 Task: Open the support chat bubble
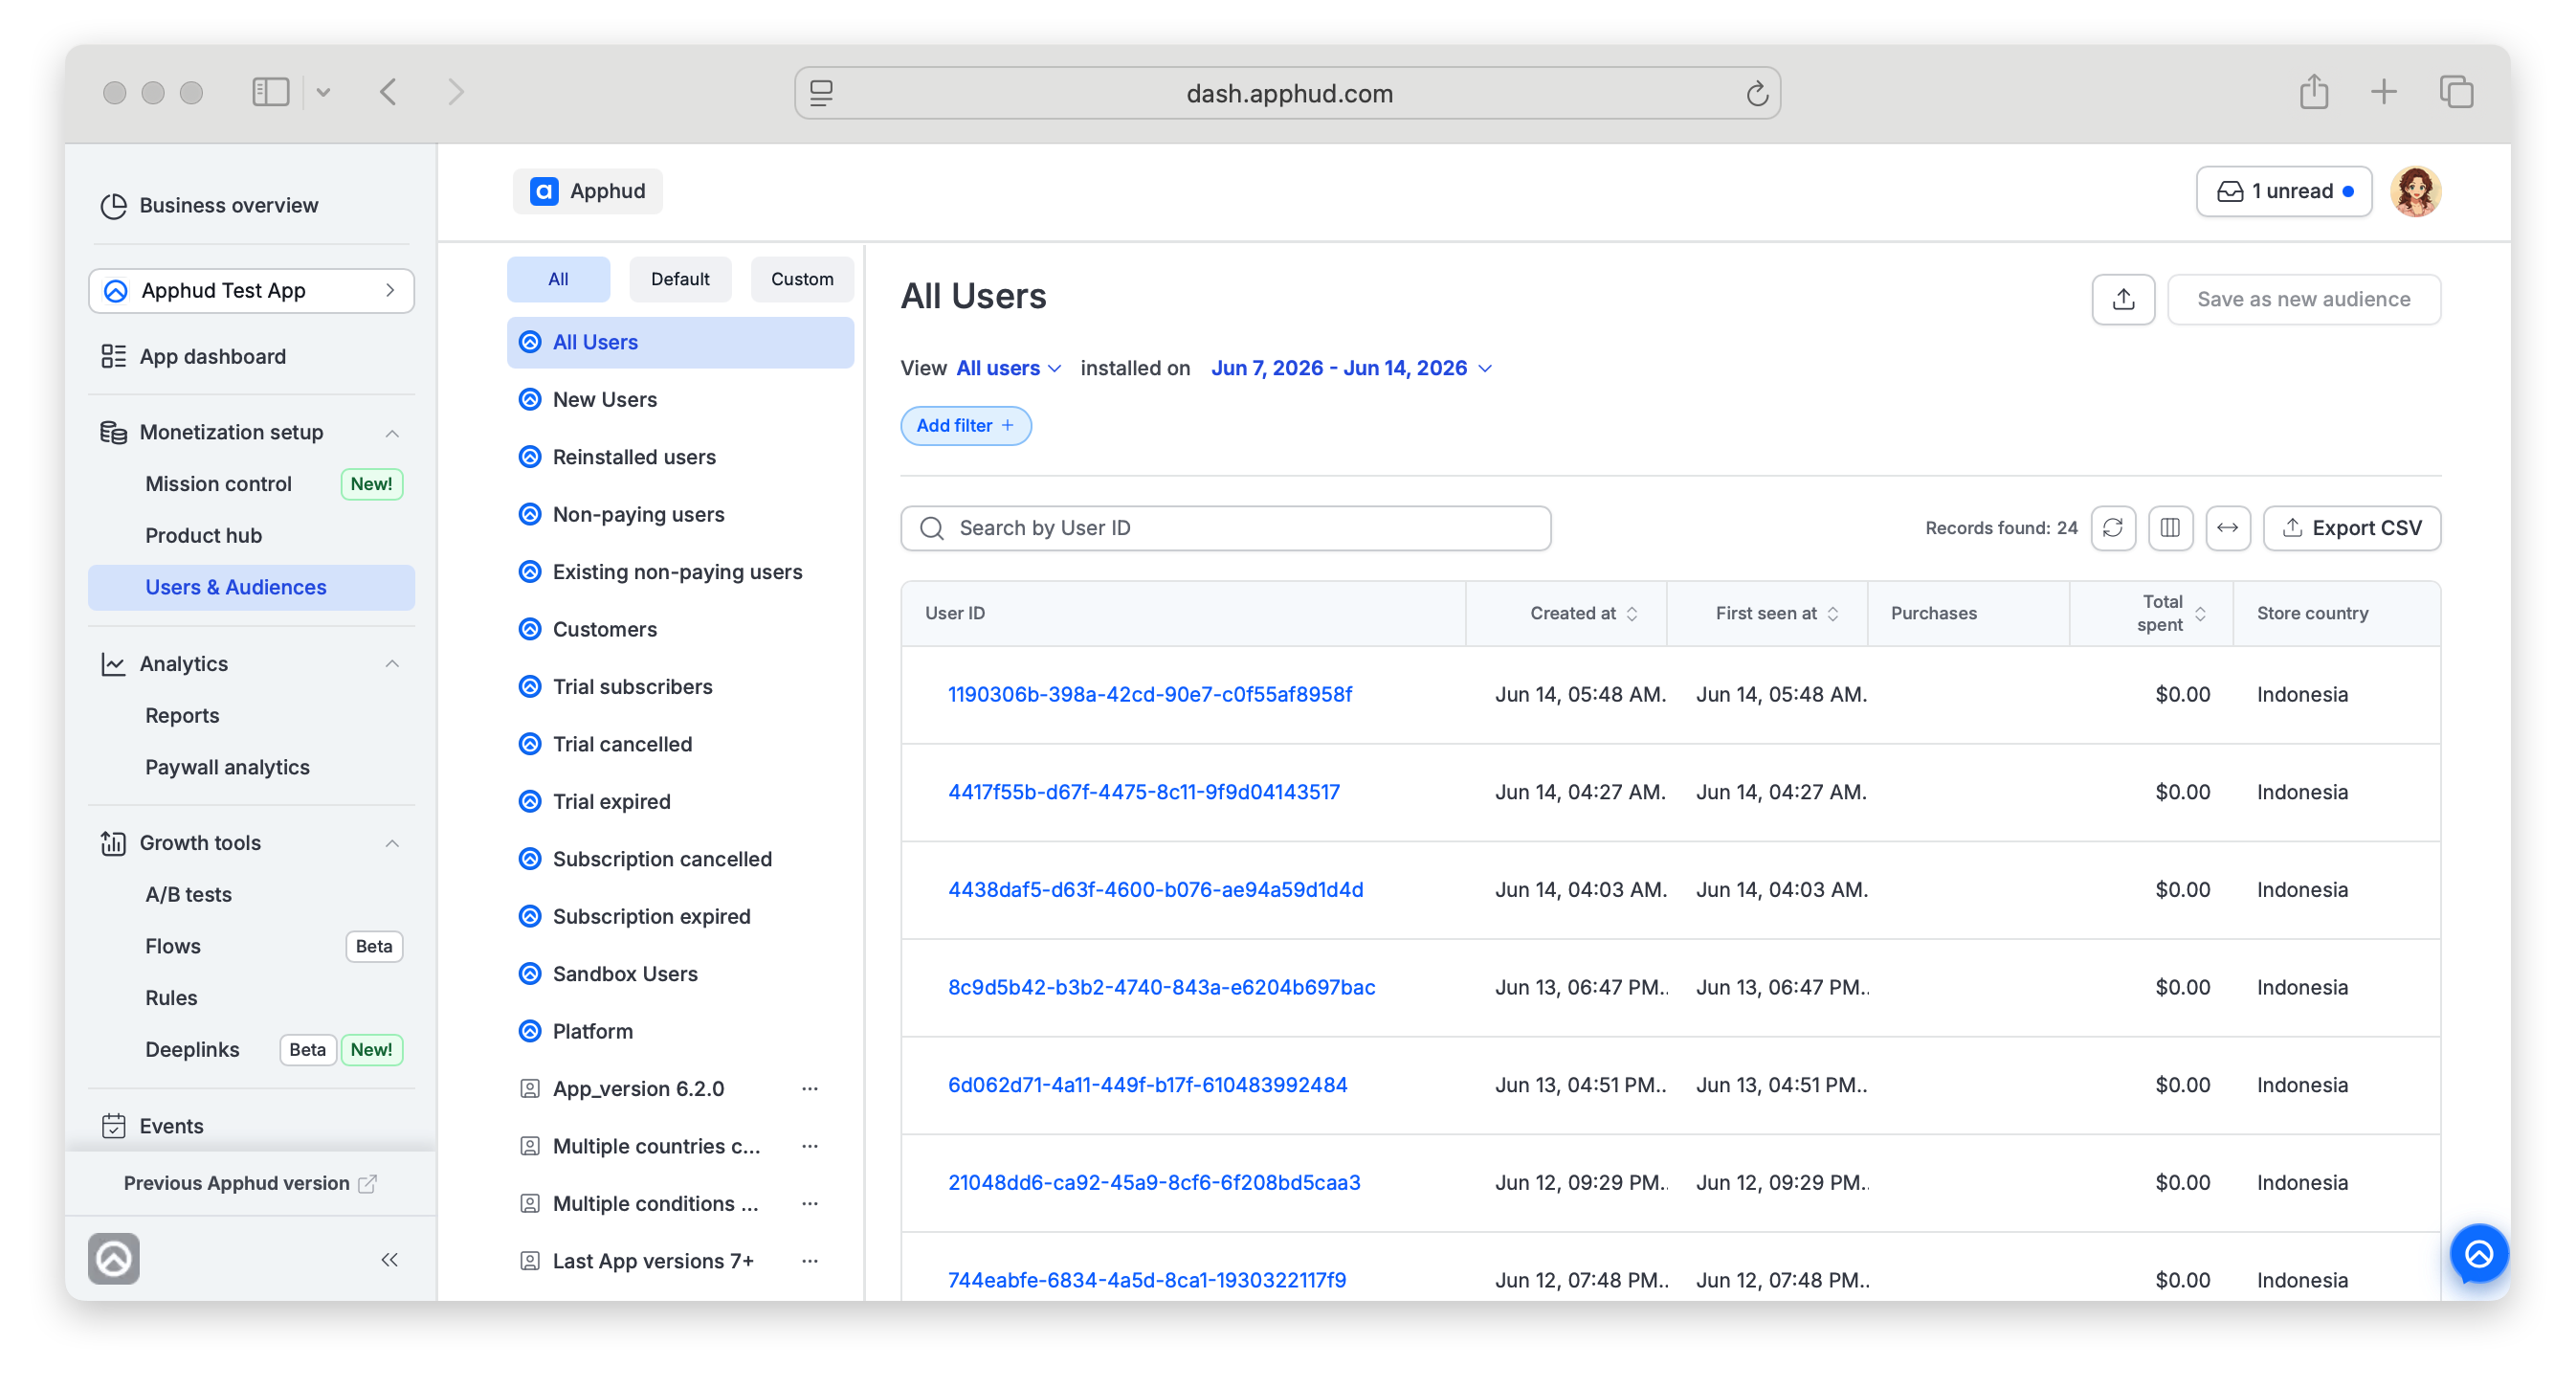(2479, 1254)
